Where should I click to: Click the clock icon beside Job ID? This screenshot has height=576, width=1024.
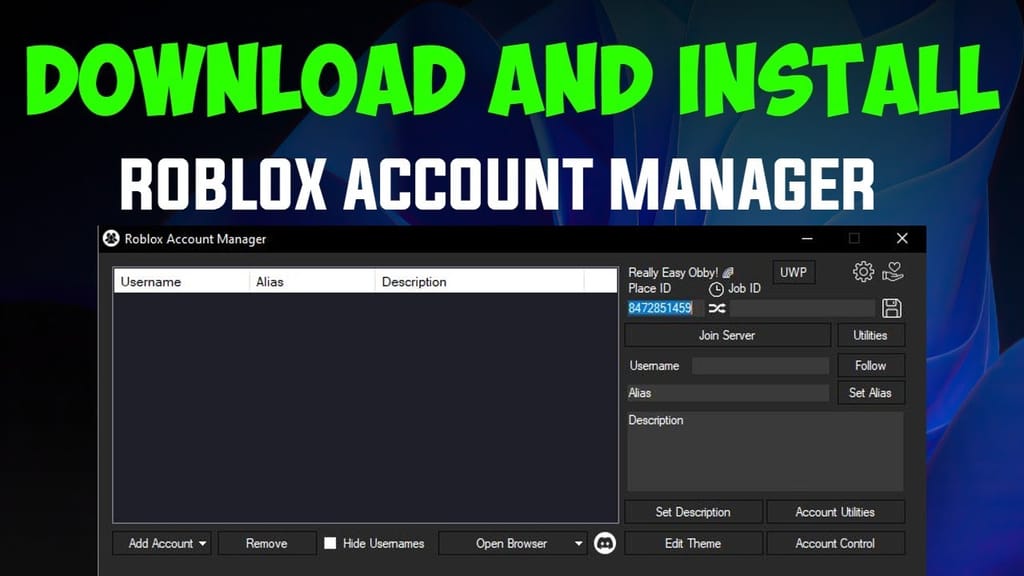pos(717,288)
